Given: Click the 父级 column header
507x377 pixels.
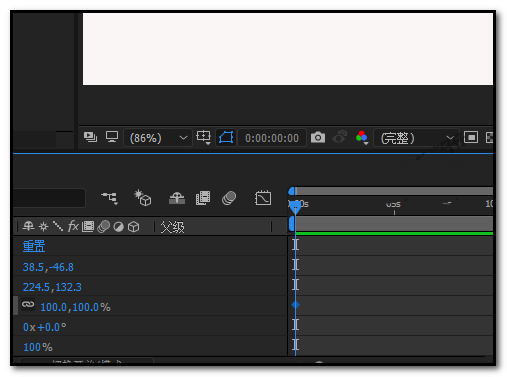Looking at the screenshot, I should pyautogui.click(x=172, y=227).
